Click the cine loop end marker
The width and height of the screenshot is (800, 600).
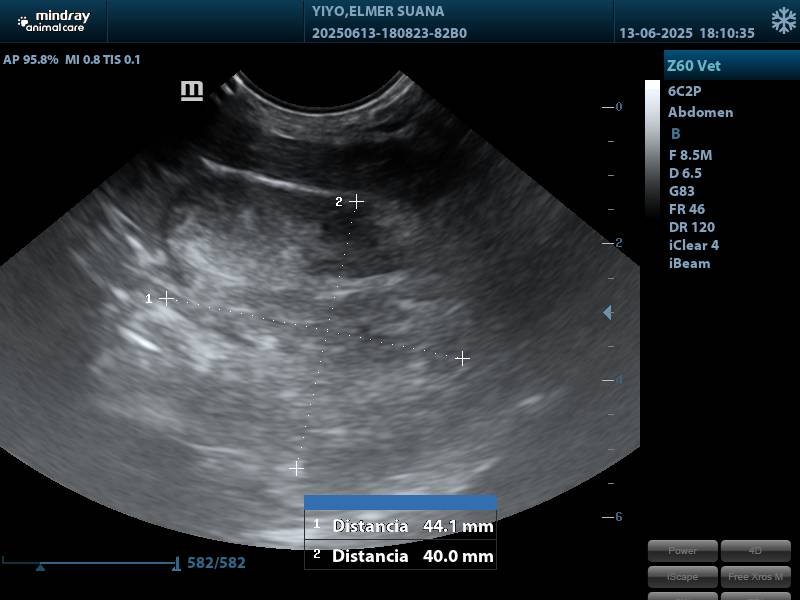177,564
